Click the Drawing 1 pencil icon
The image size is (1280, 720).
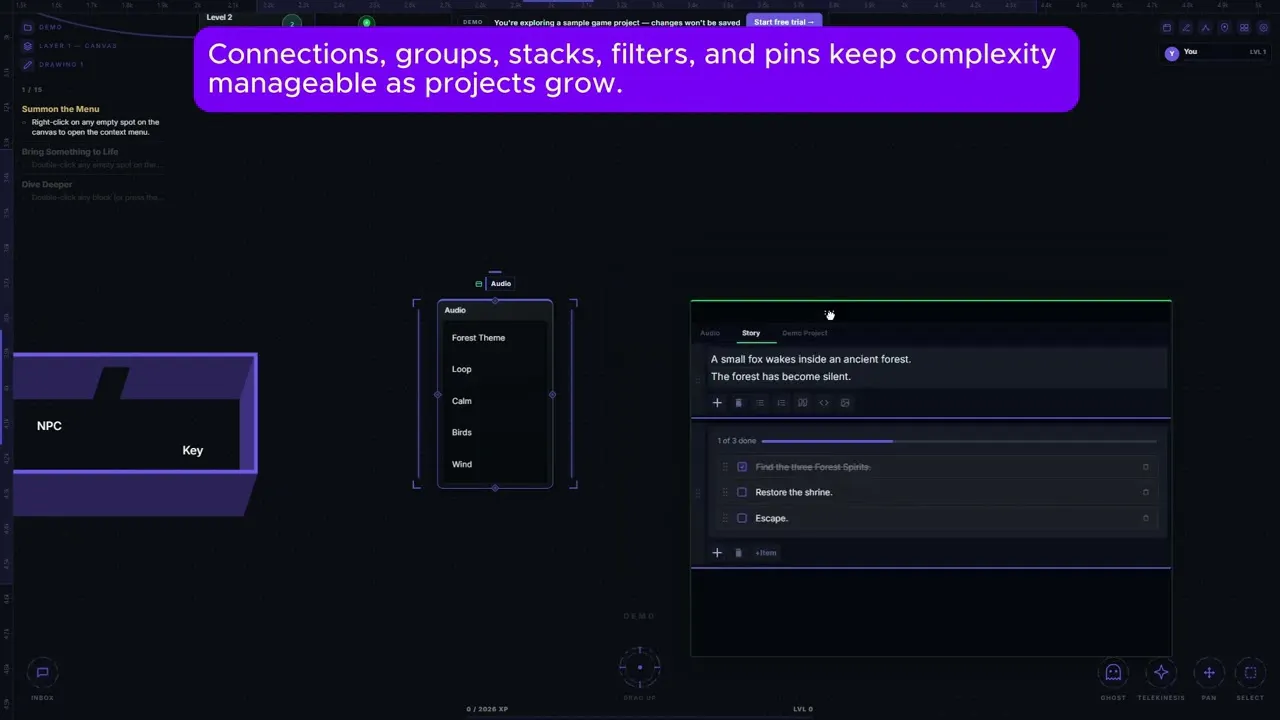pos(28,65)
